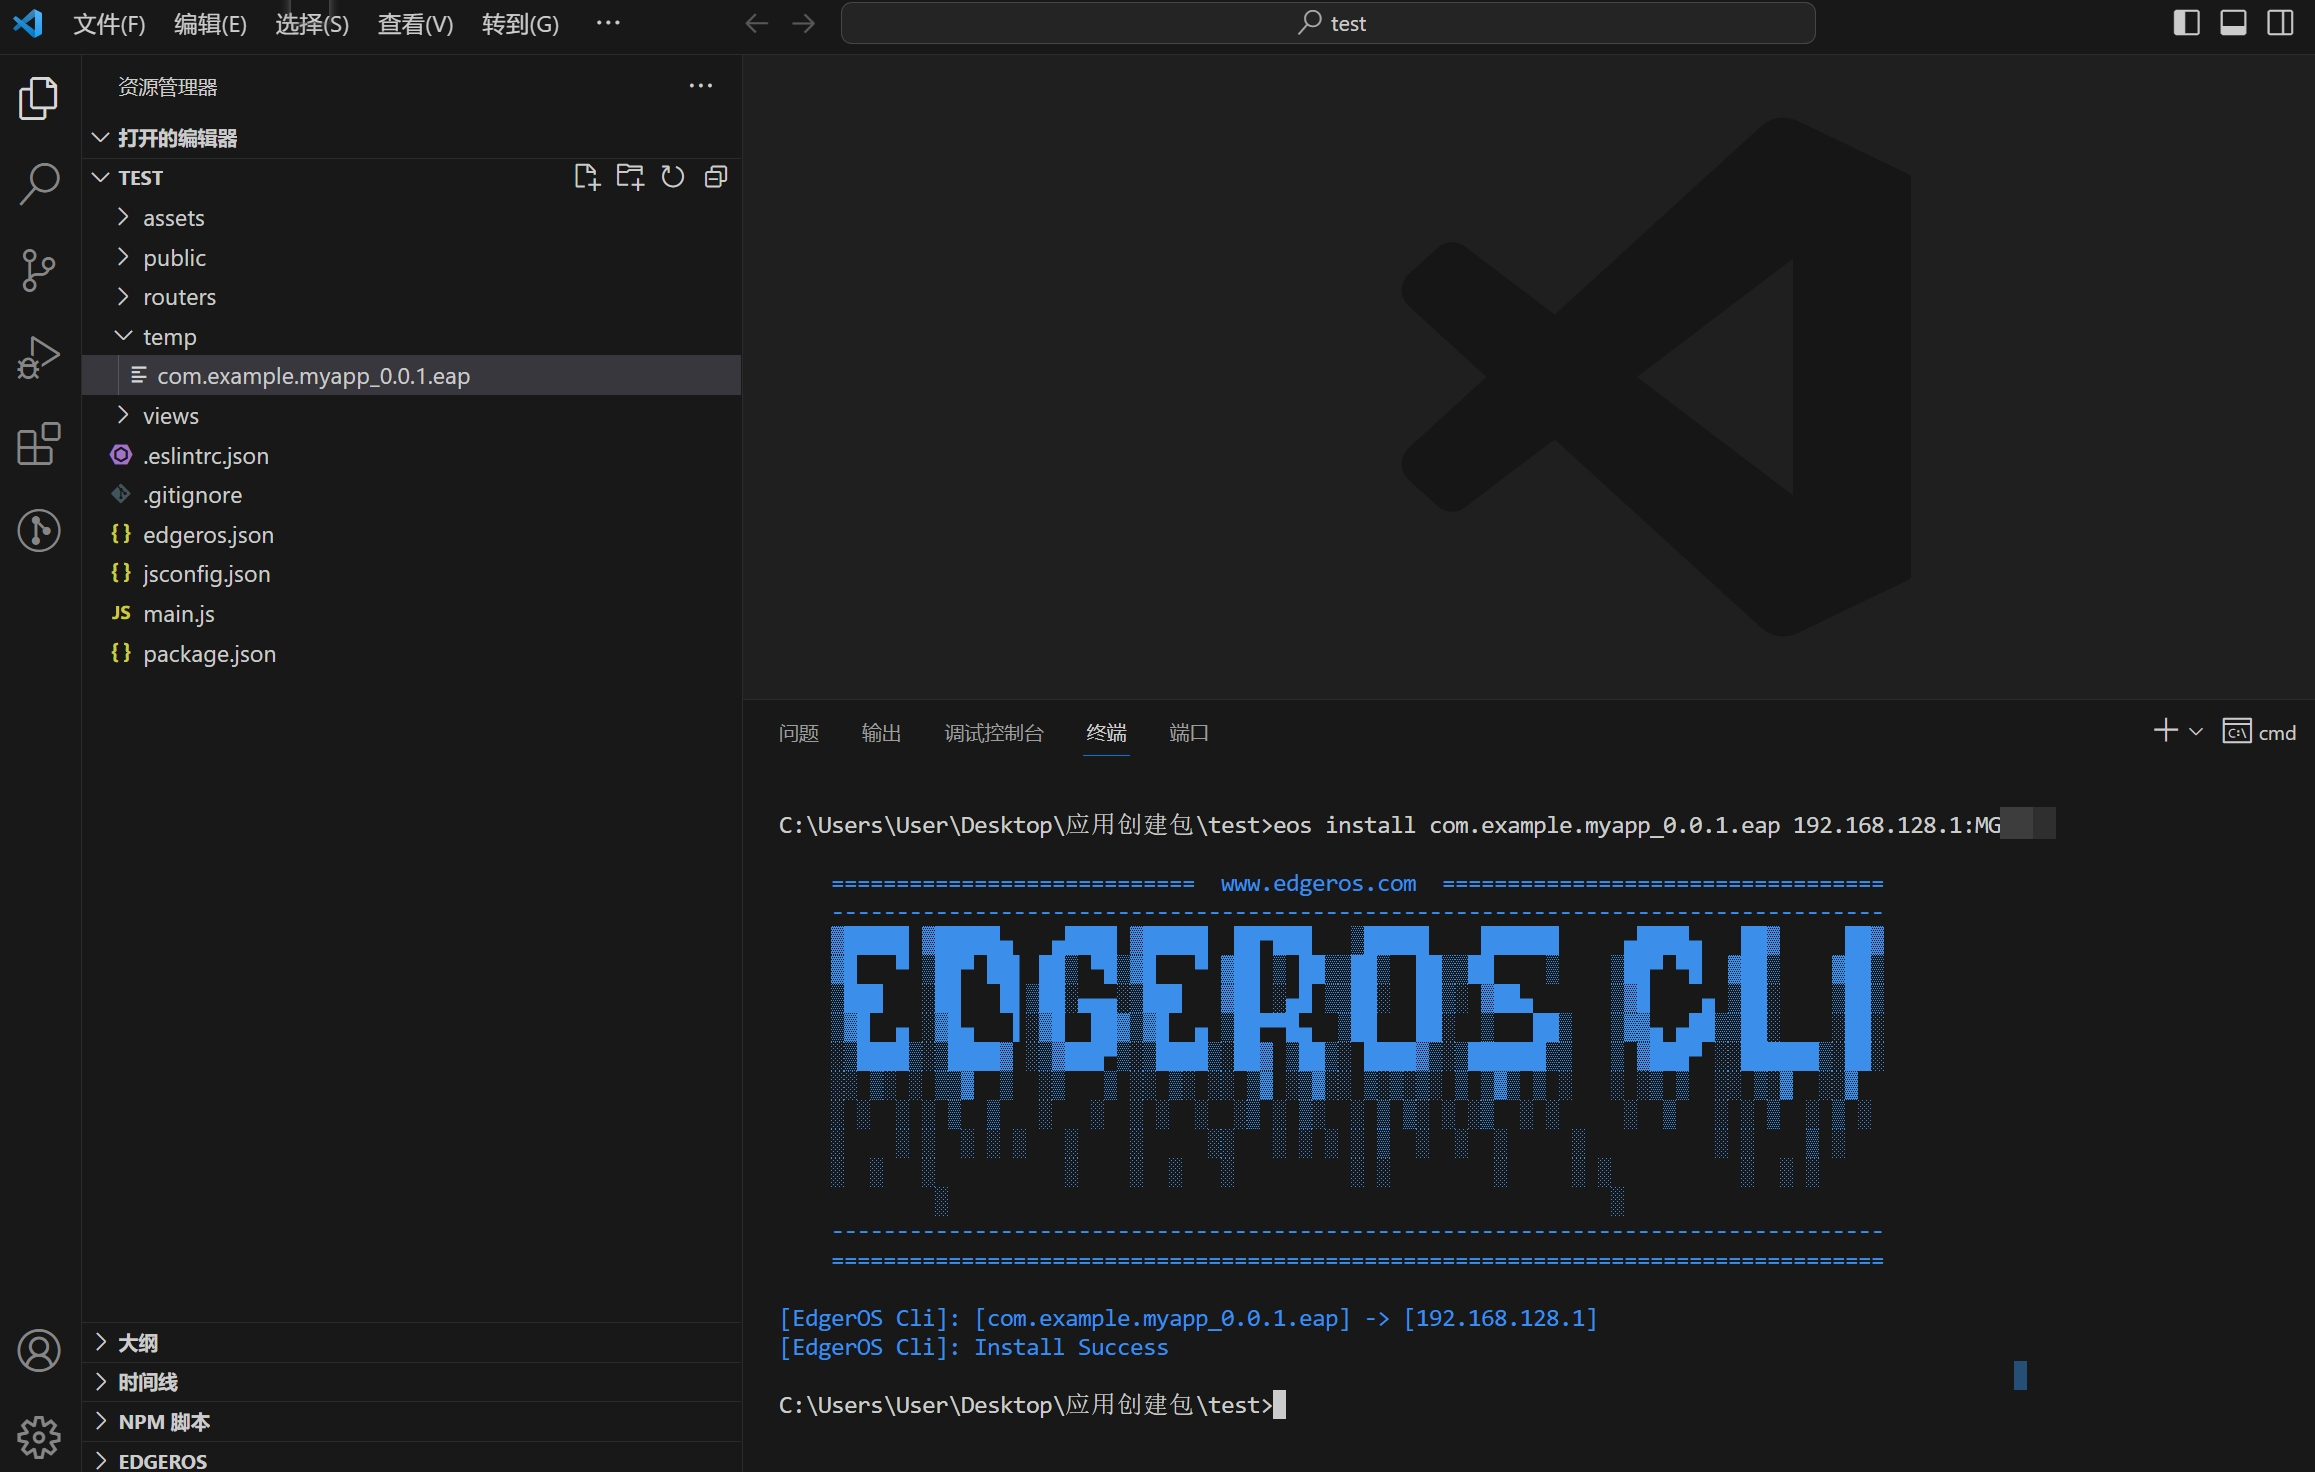The image size is (2315, 1472).
Task: Click the New File icon in TEST header
Action: [587, 177]
